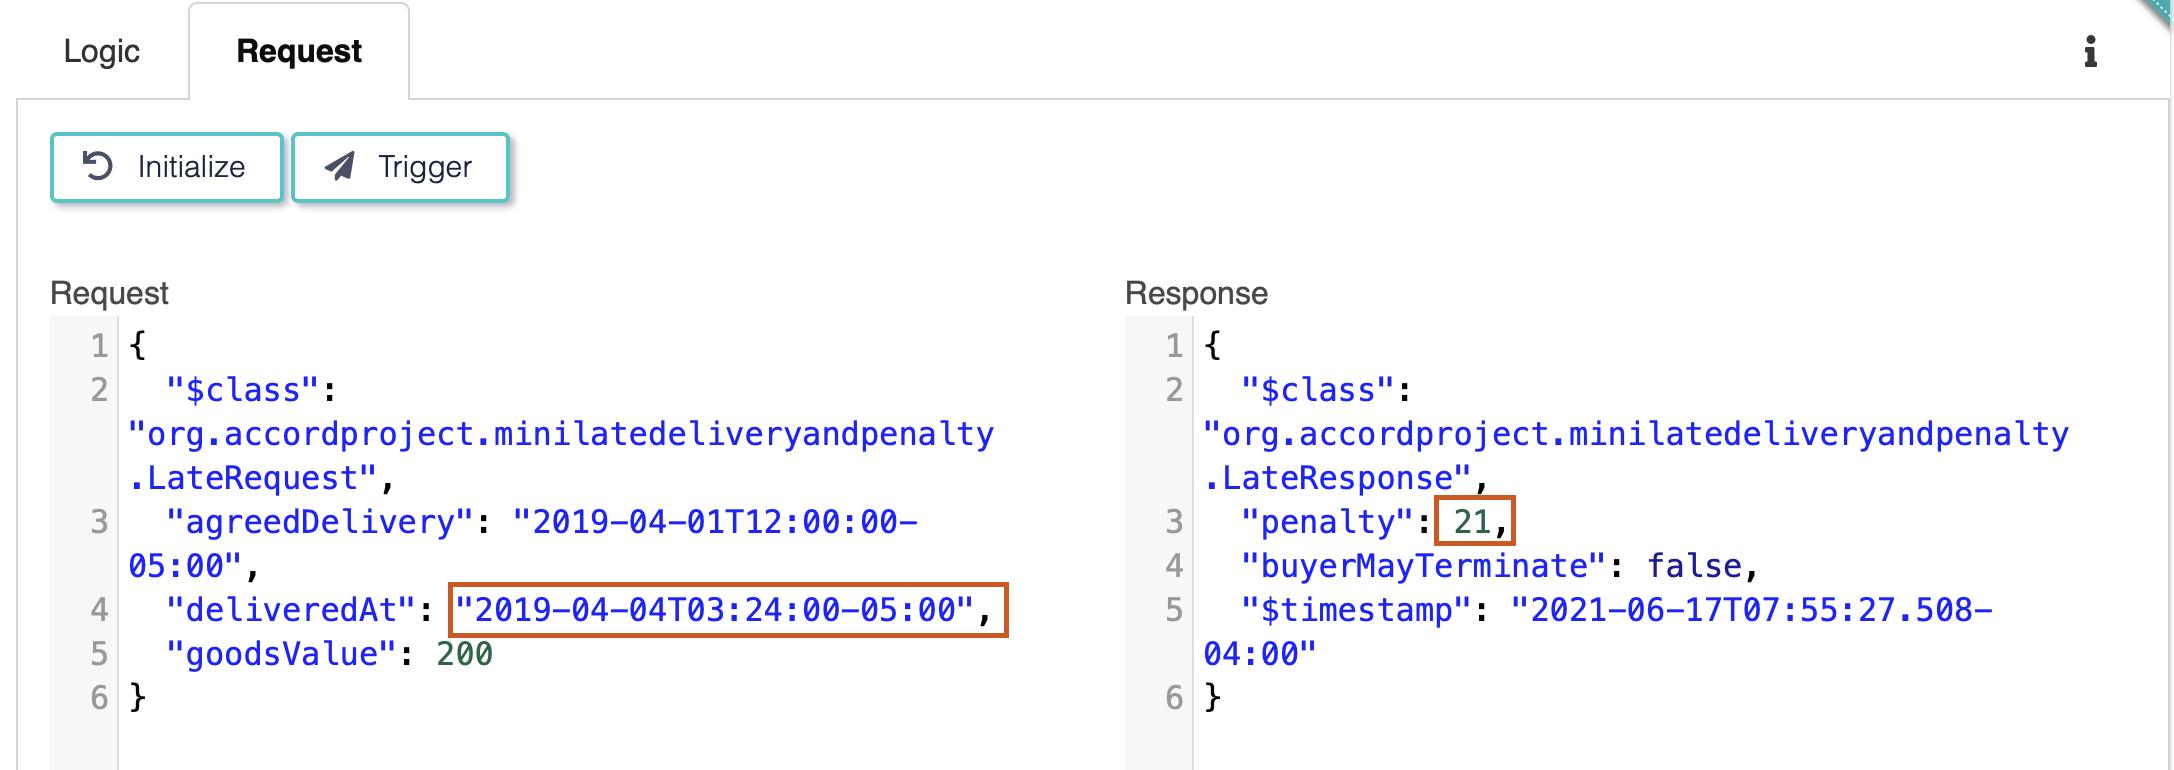Click line number 4 in Request gutter

coord(98,610)
